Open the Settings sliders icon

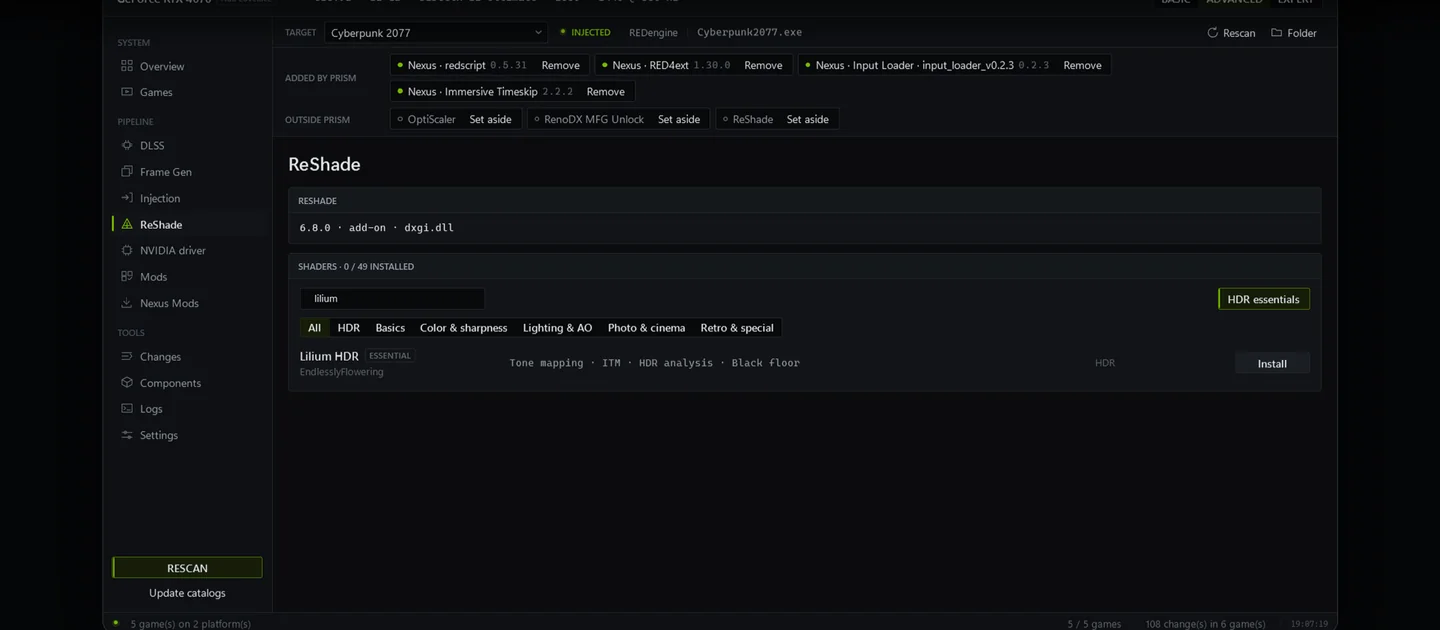click(x=127, y=435)
